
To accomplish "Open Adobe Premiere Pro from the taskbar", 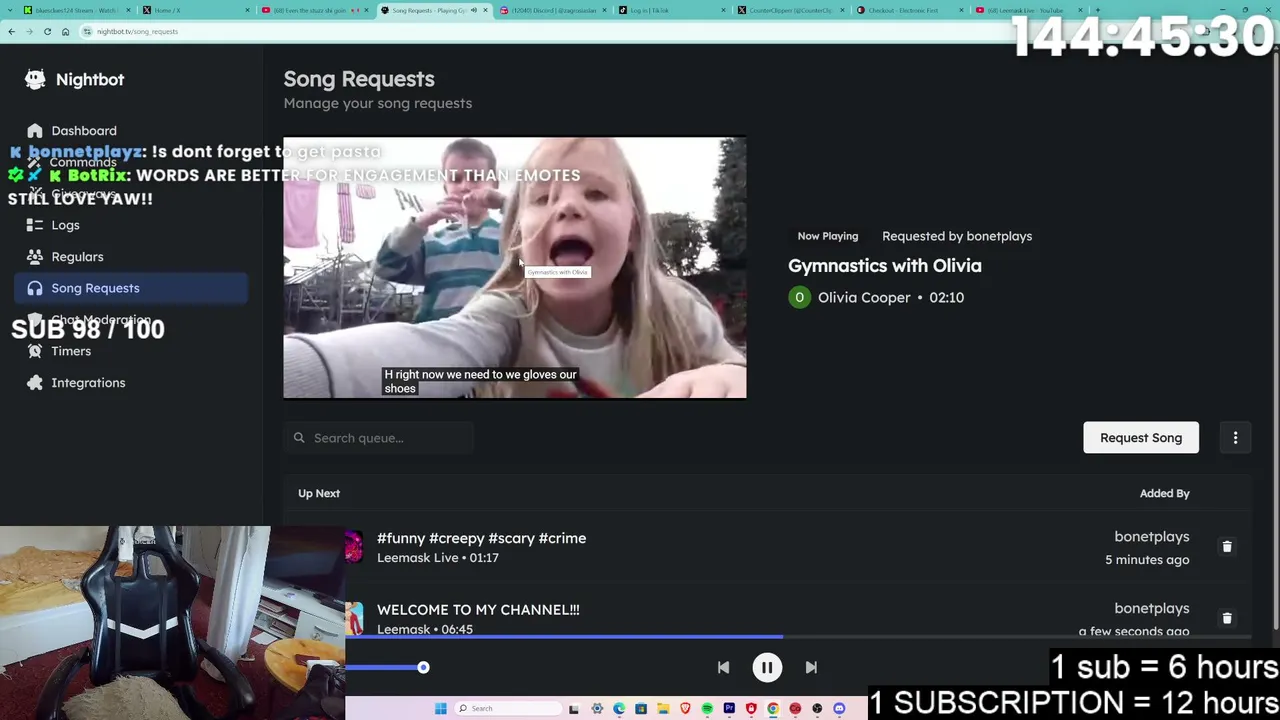I will (x=729, y=709).
